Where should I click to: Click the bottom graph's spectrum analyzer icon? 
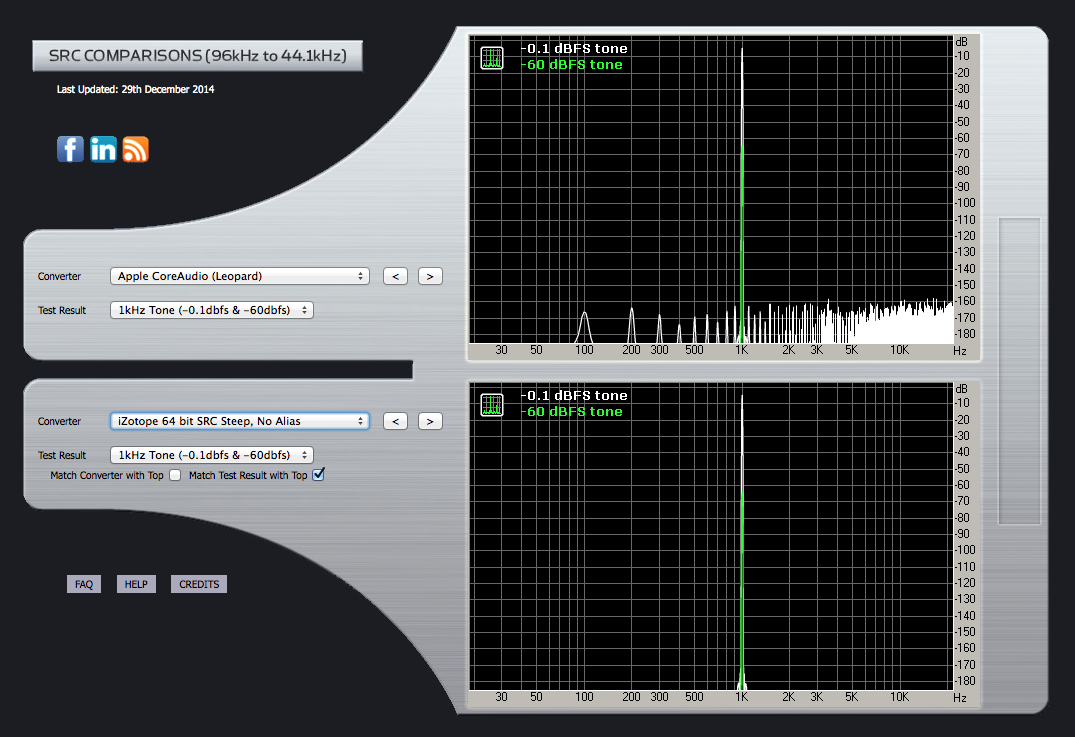click(492, 404)
